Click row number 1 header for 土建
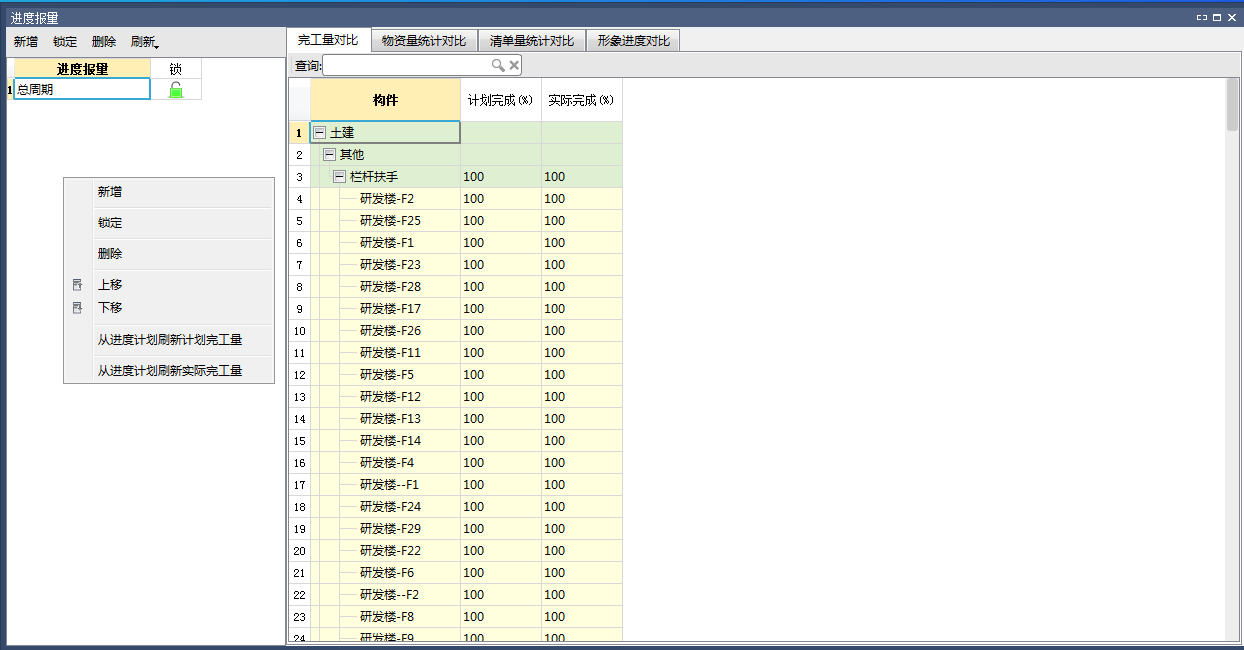This screenshot has height=650, width=1244. pos(299,133)
